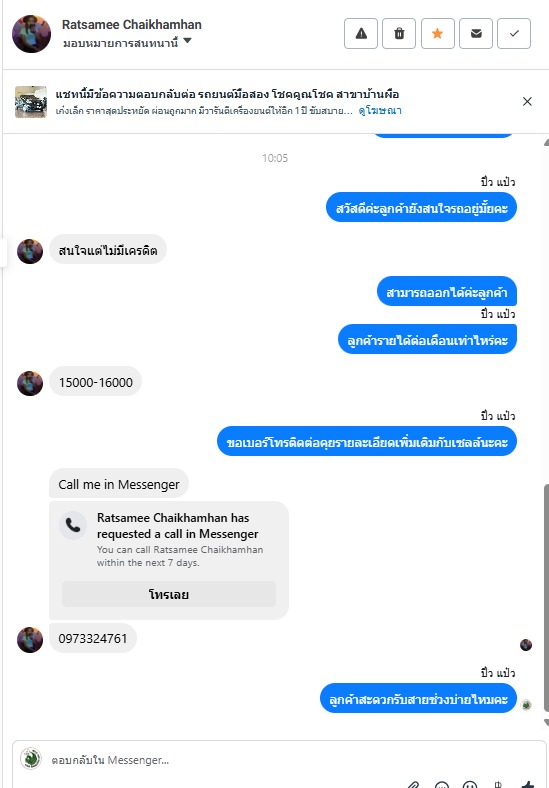This screenshot has width=549, height=788.
Task: Select the phone number message 0973324761
Action: coord(93,639)
